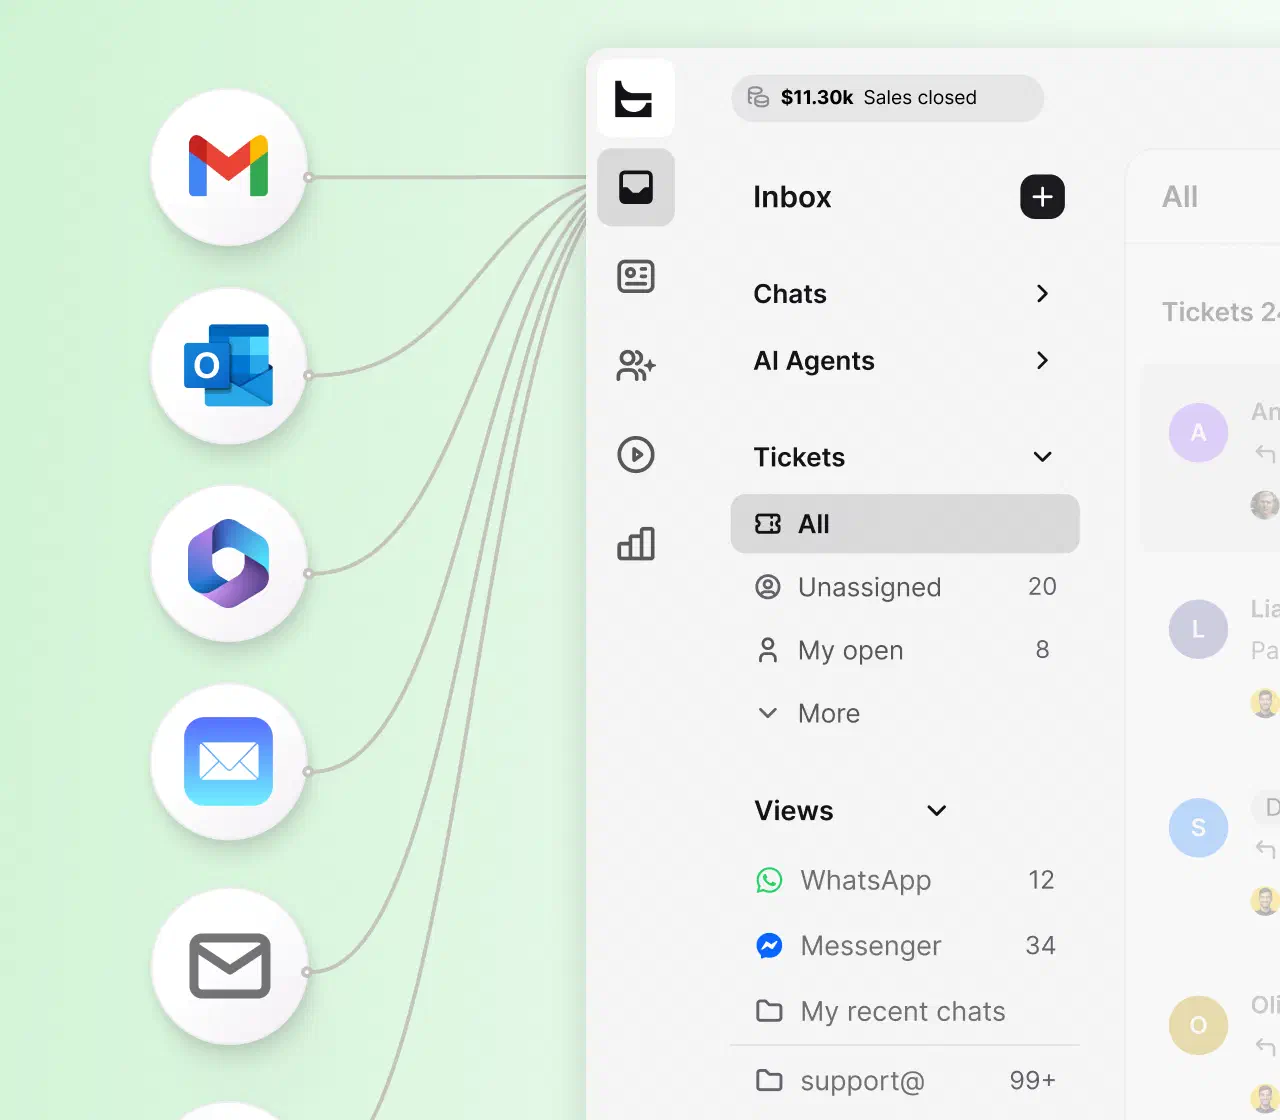Collapse the Views section chevron
This screenshot has height=1120, width=1280.
936,810
